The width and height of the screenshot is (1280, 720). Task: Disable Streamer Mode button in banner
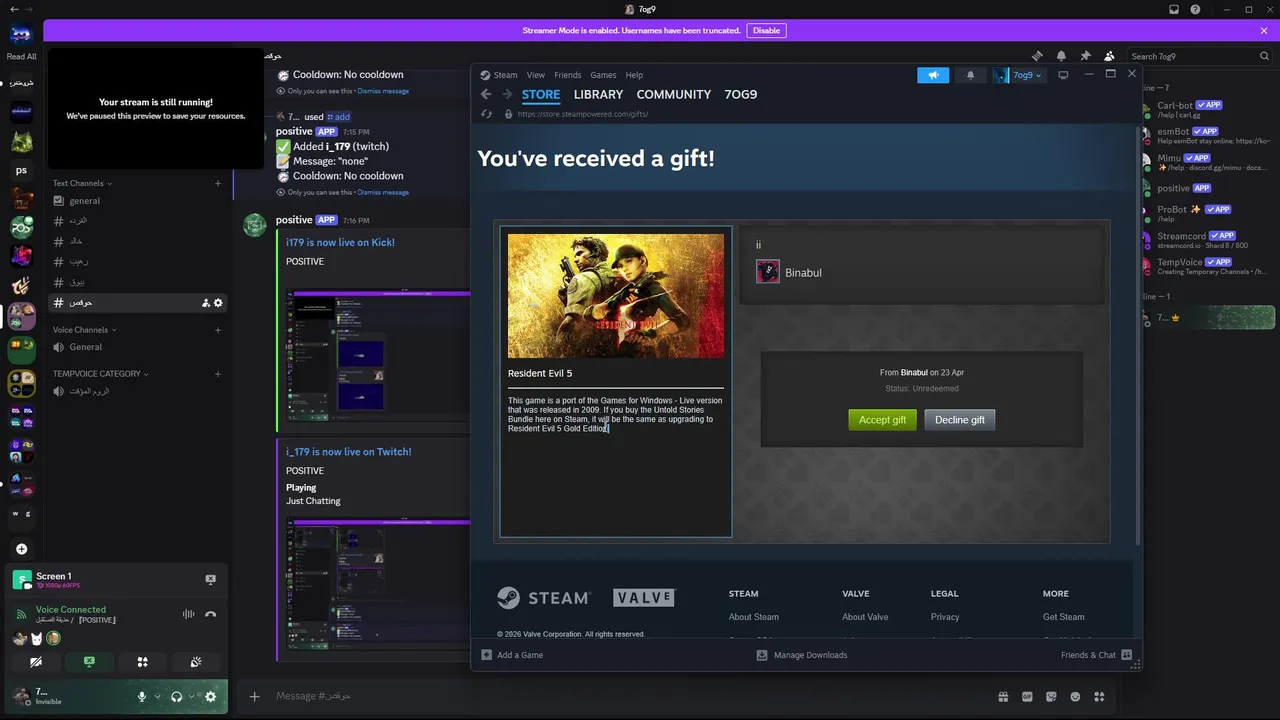point(766,30)
